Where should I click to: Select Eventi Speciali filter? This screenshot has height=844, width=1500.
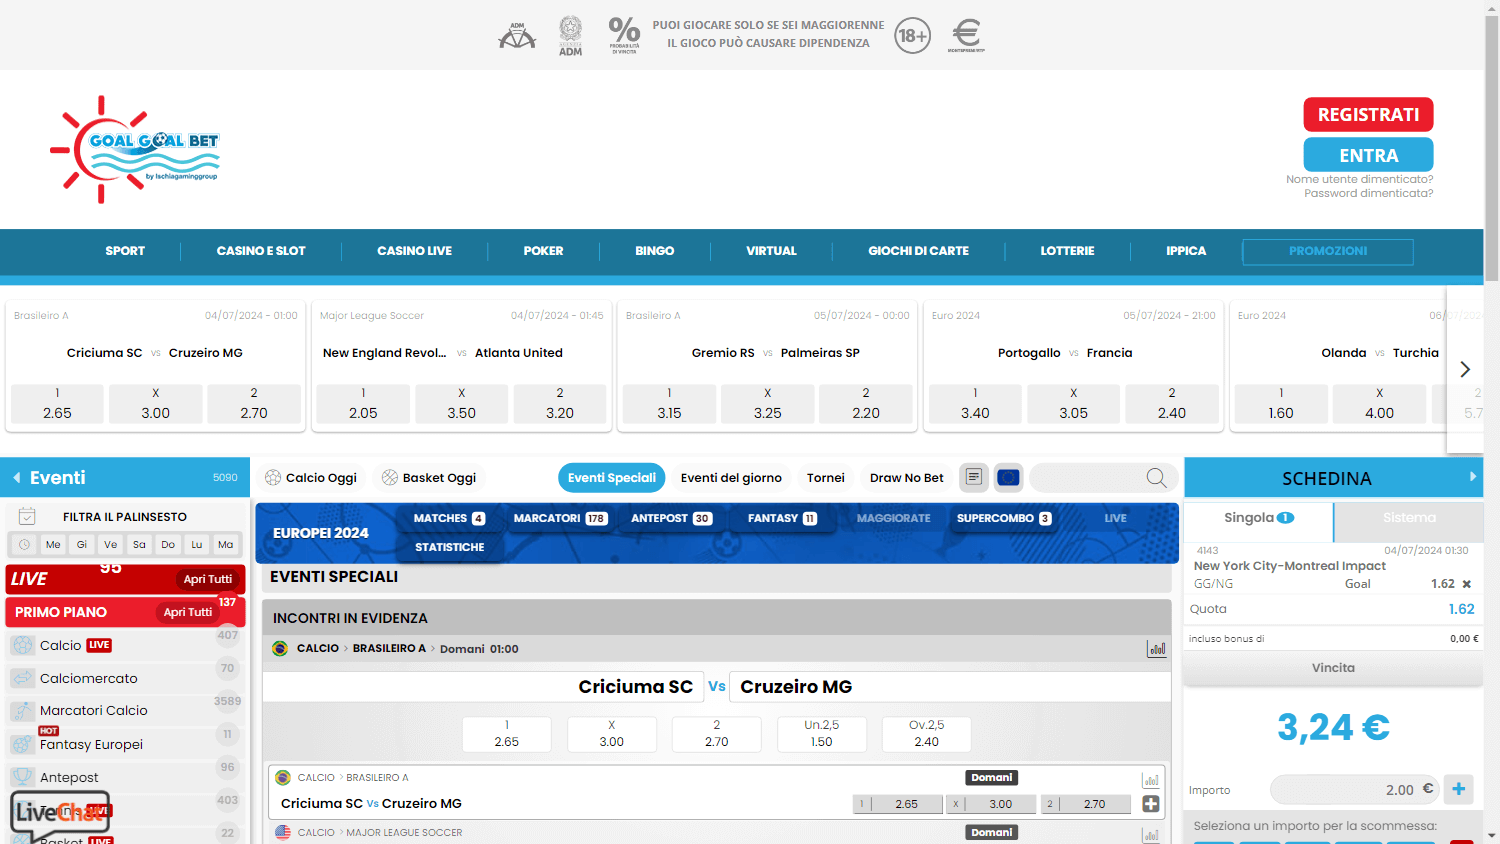tap(612, 478)
